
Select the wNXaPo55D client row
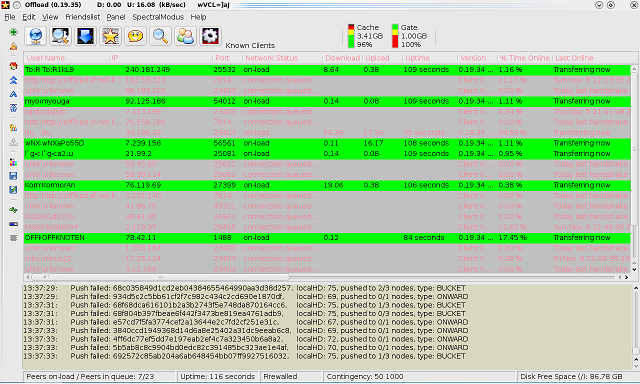point(327,143)
